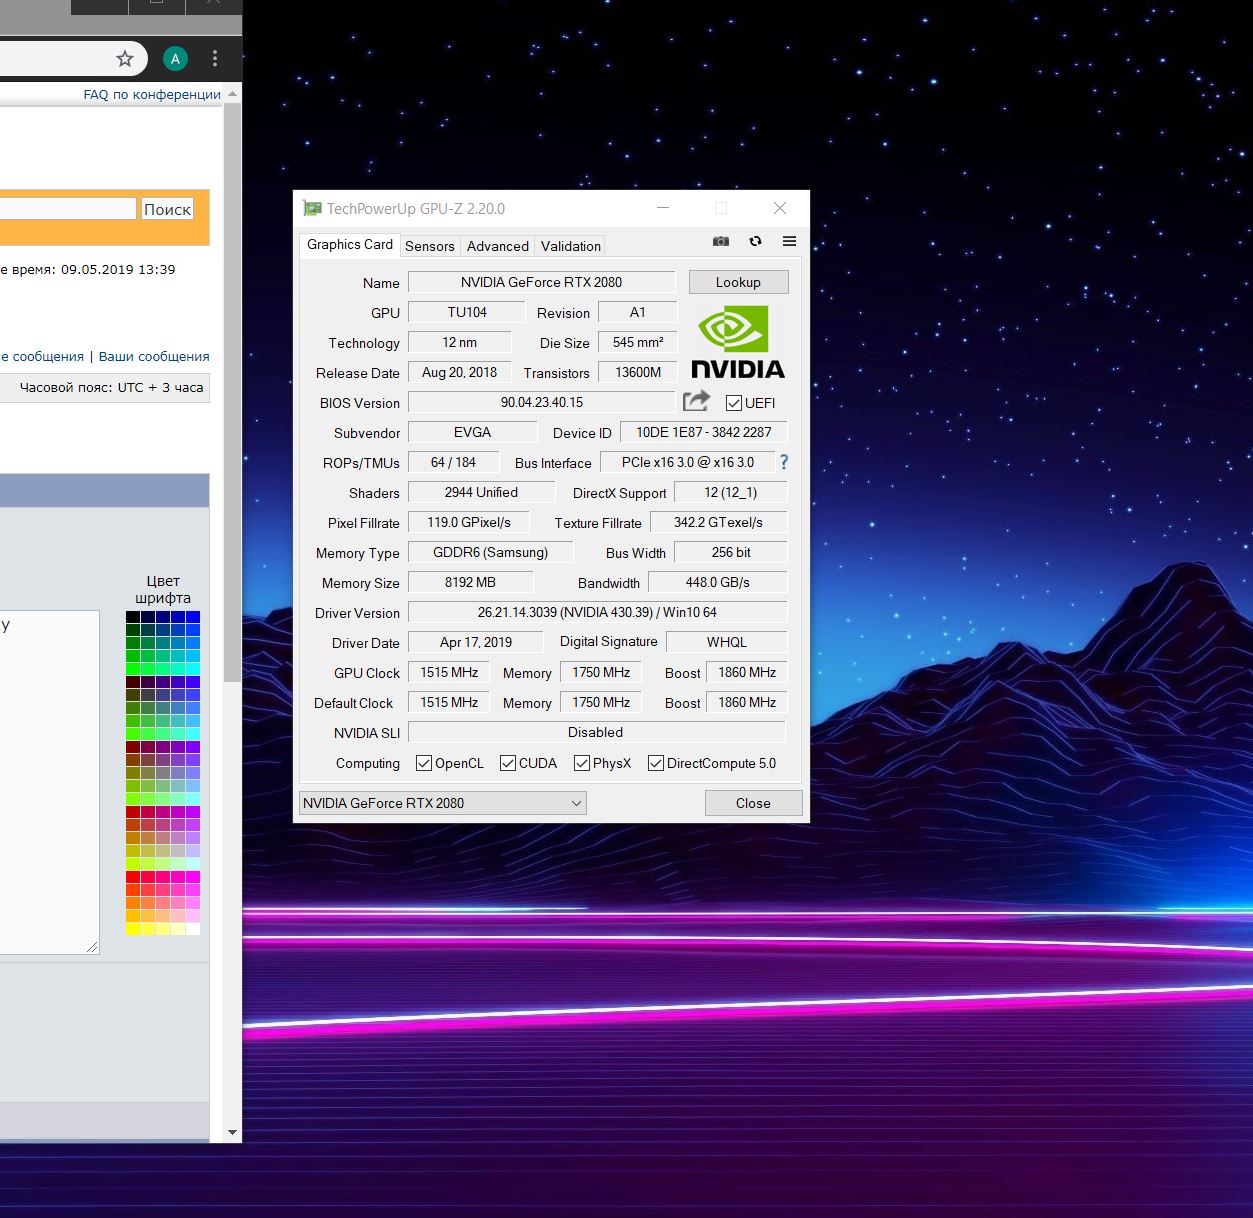
Task: Click browser scrollbar up arrow
Action: pyautogui.click(x=232, y=94)
